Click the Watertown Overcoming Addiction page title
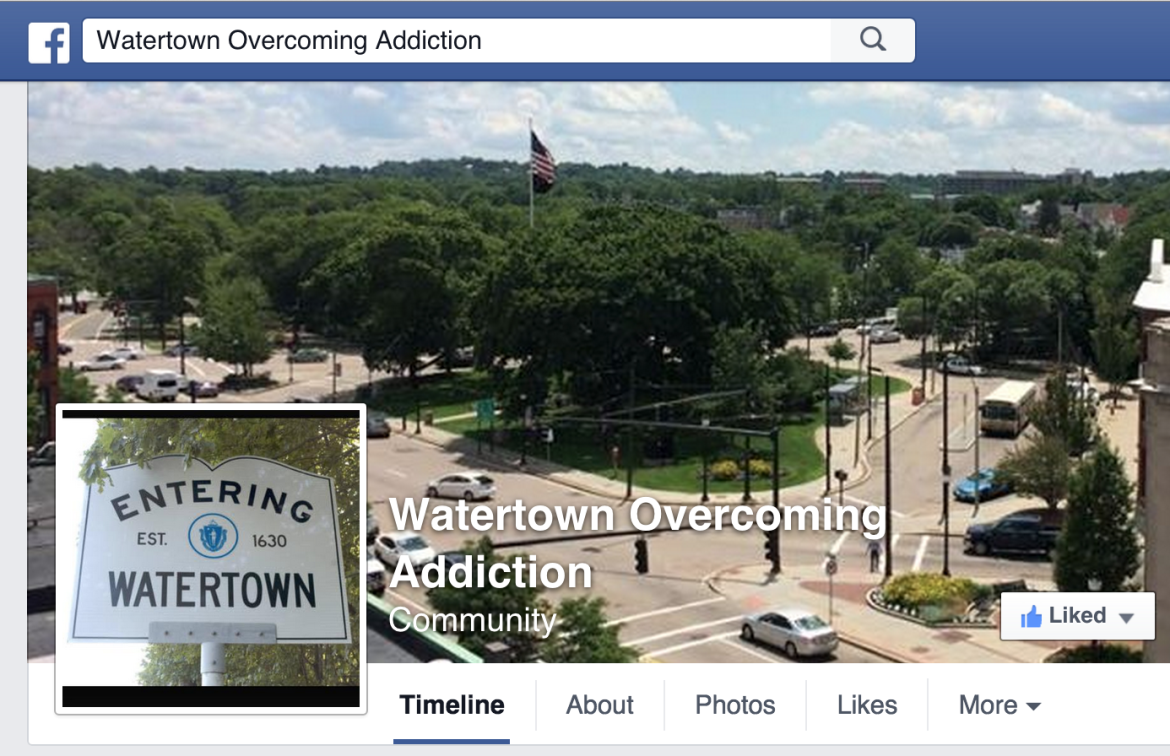This screenshot has height=756, width=1170. 638,543
